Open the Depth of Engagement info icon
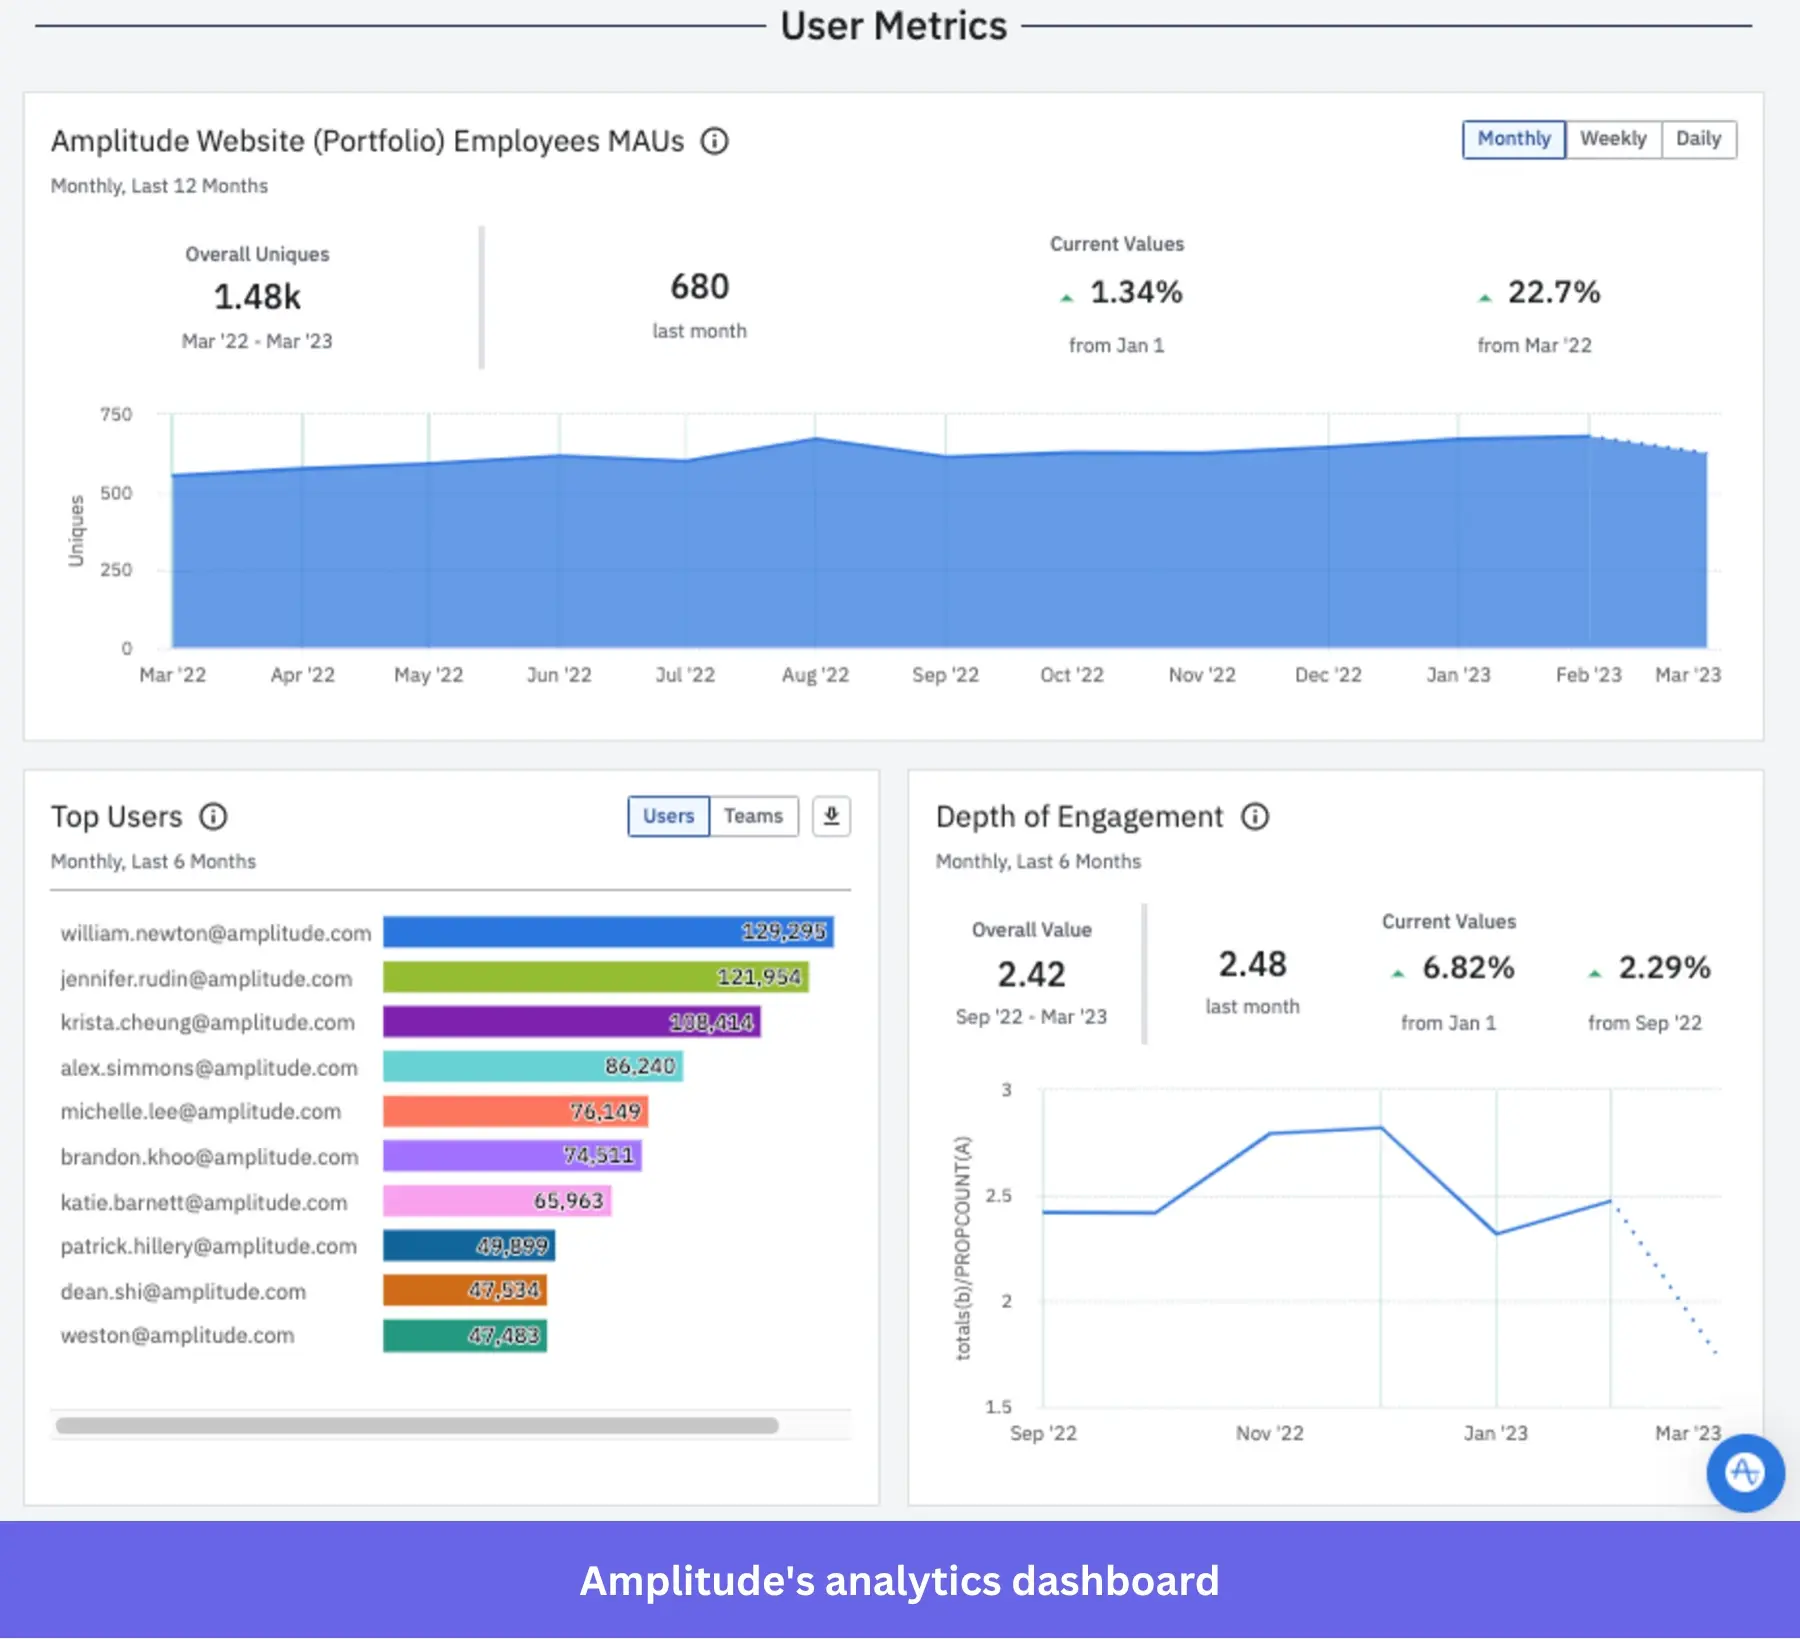 1257,817
